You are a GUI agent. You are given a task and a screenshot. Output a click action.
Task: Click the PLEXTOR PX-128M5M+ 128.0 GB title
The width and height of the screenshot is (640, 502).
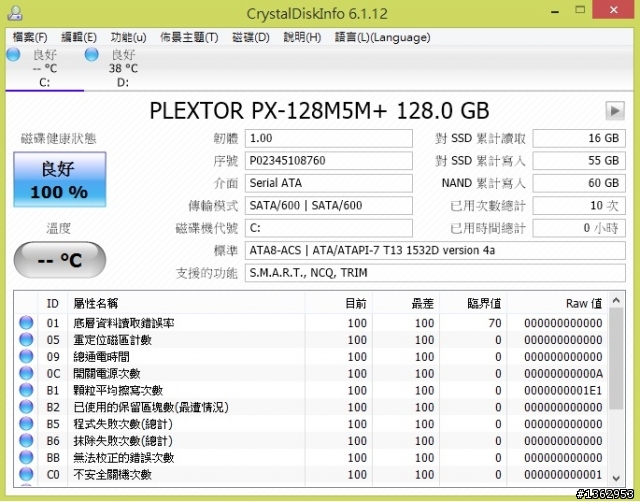319,111
